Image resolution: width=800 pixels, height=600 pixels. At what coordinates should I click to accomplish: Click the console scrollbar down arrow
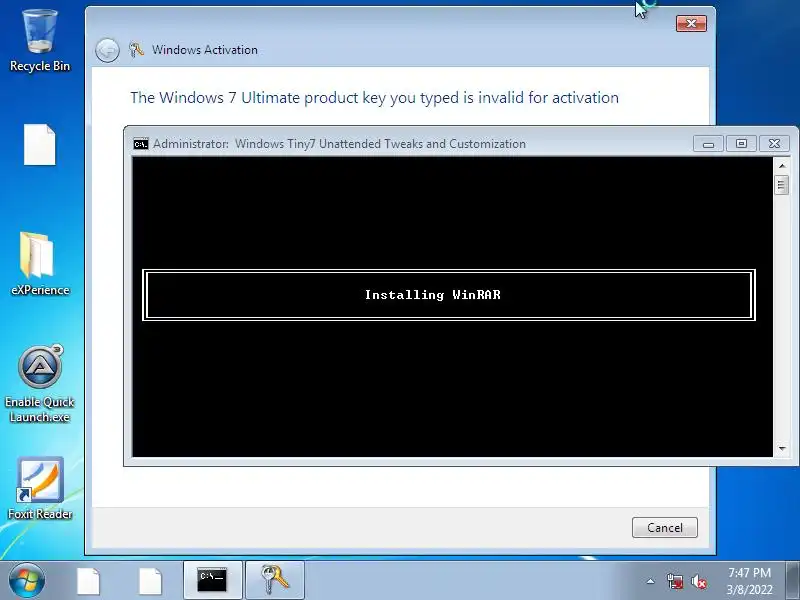tap(782, 448)
